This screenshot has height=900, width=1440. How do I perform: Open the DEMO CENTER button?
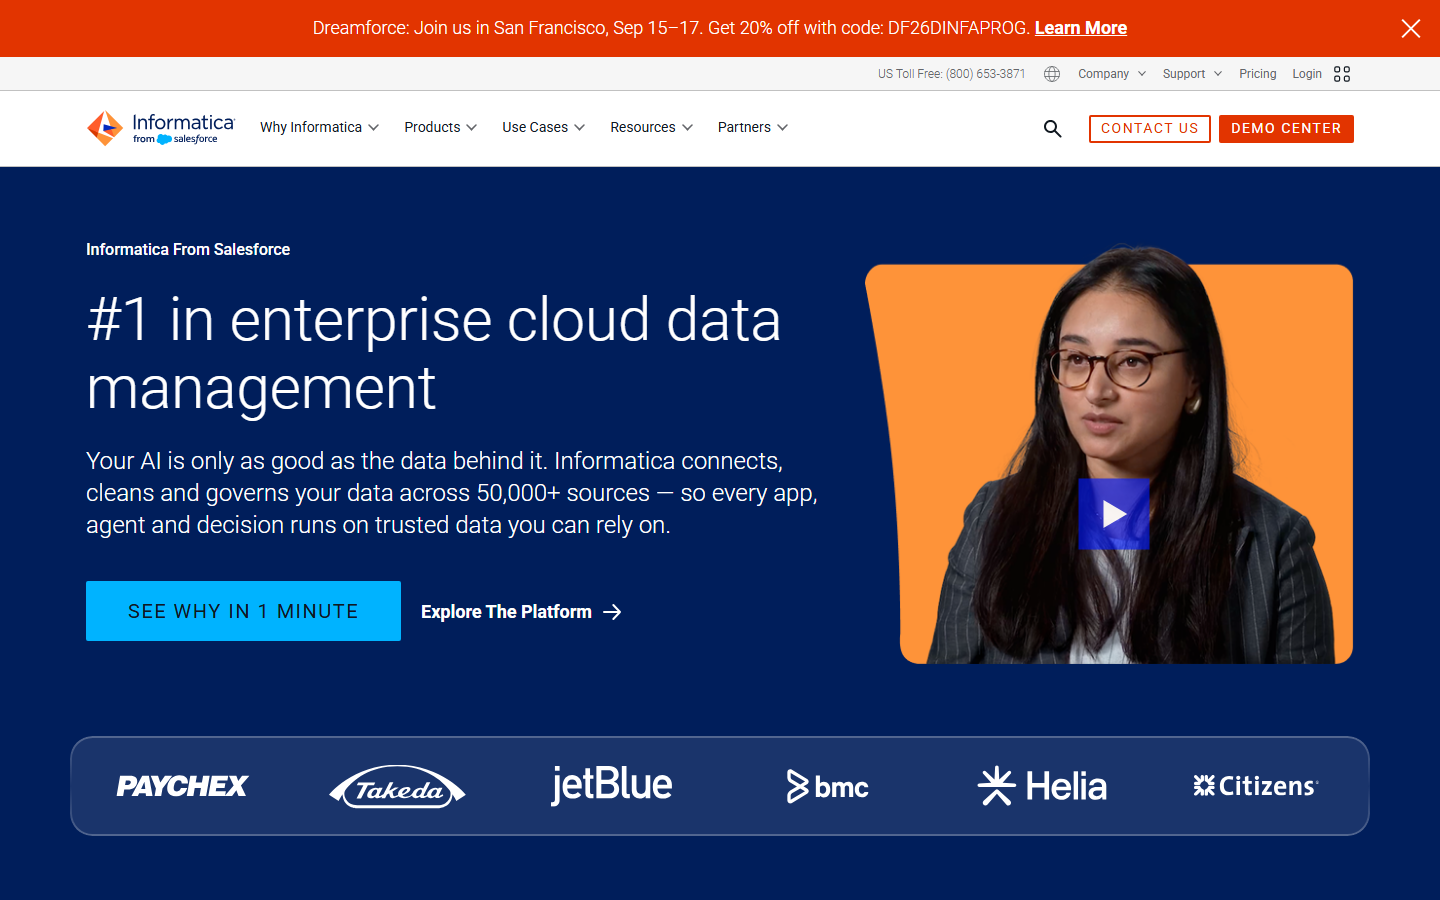1286,128
